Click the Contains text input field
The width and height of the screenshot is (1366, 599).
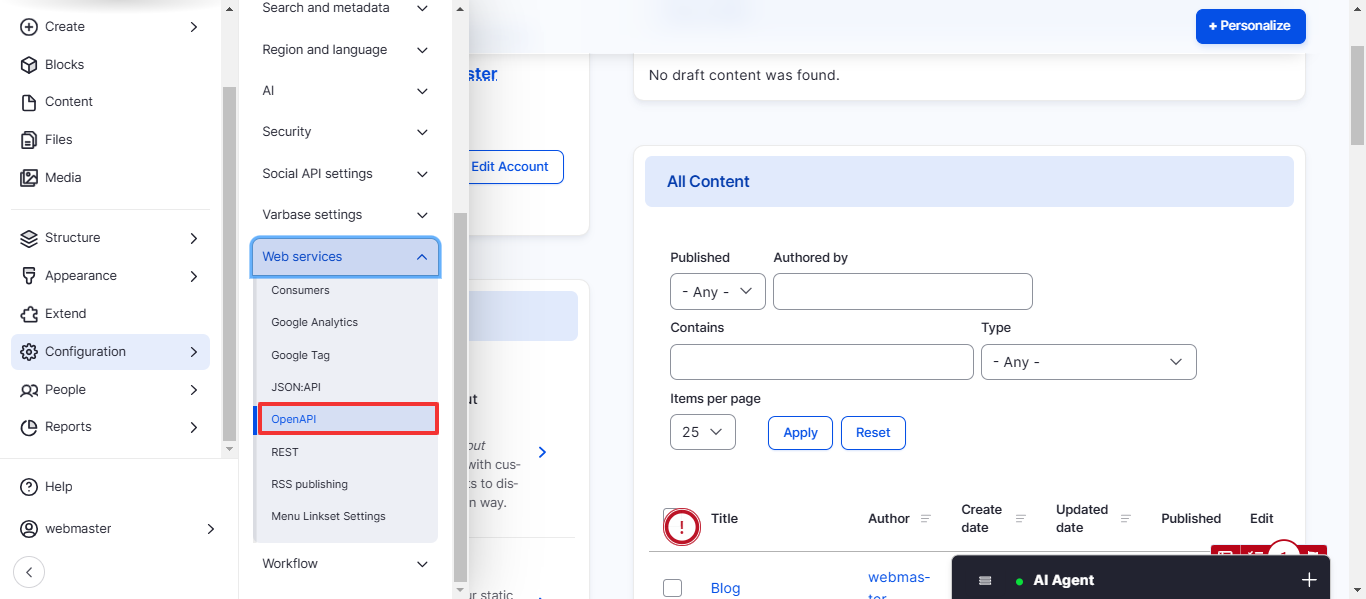821,362
